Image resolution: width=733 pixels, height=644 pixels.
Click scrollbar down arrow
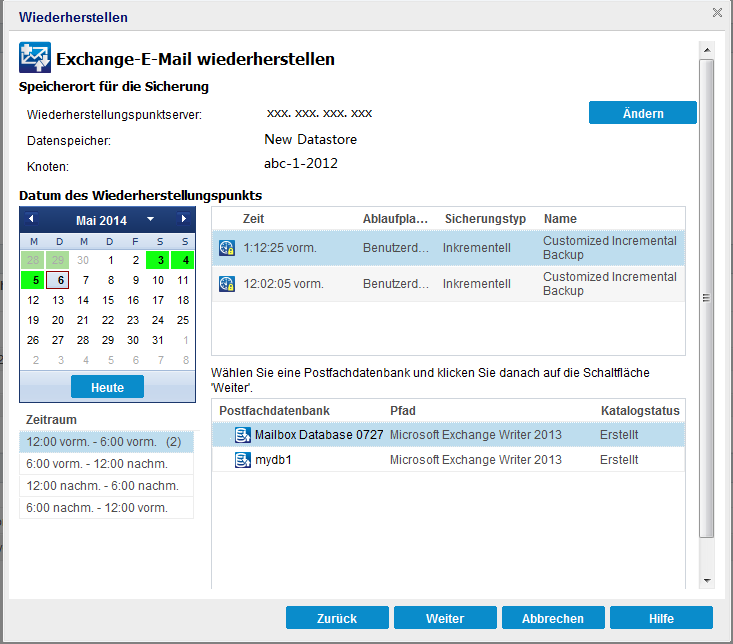pyautogui.click(x=707, y=581)
